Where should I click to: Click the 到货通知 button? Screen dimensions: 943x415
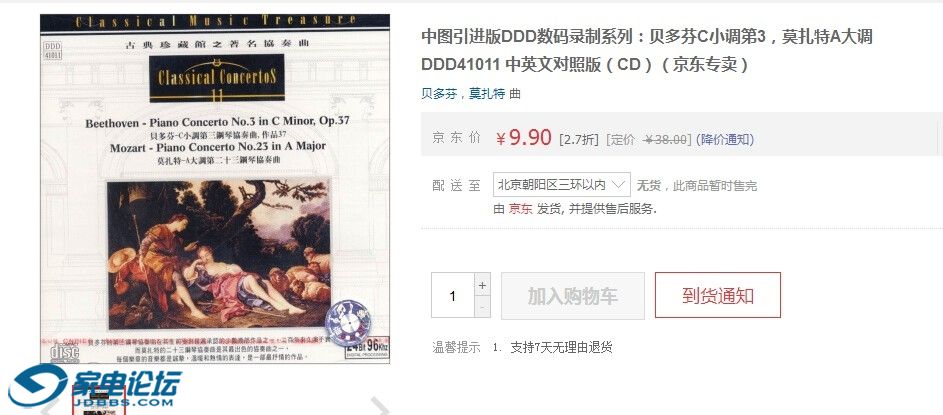point(718,295)
